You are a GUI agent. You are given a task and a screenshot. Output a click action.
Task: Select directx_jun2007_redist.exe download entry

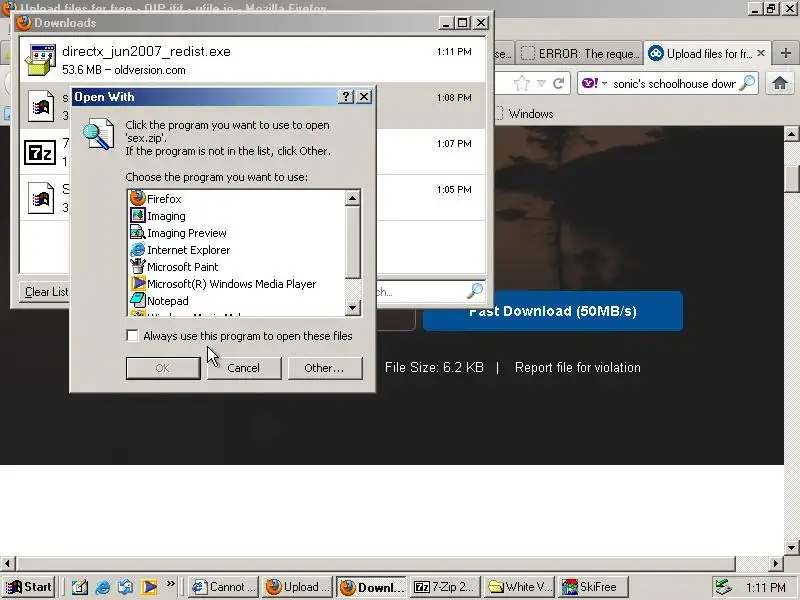[x=253, y=60]
